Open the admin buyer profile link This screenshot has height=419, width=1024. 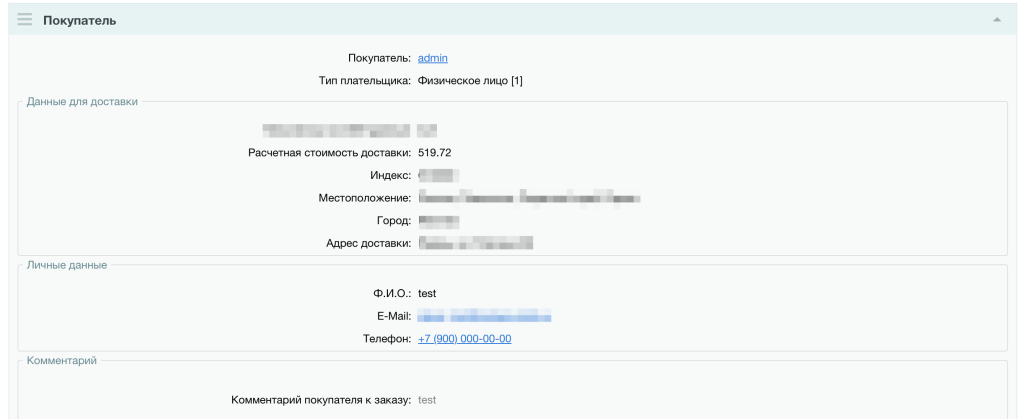pos(432,59)
